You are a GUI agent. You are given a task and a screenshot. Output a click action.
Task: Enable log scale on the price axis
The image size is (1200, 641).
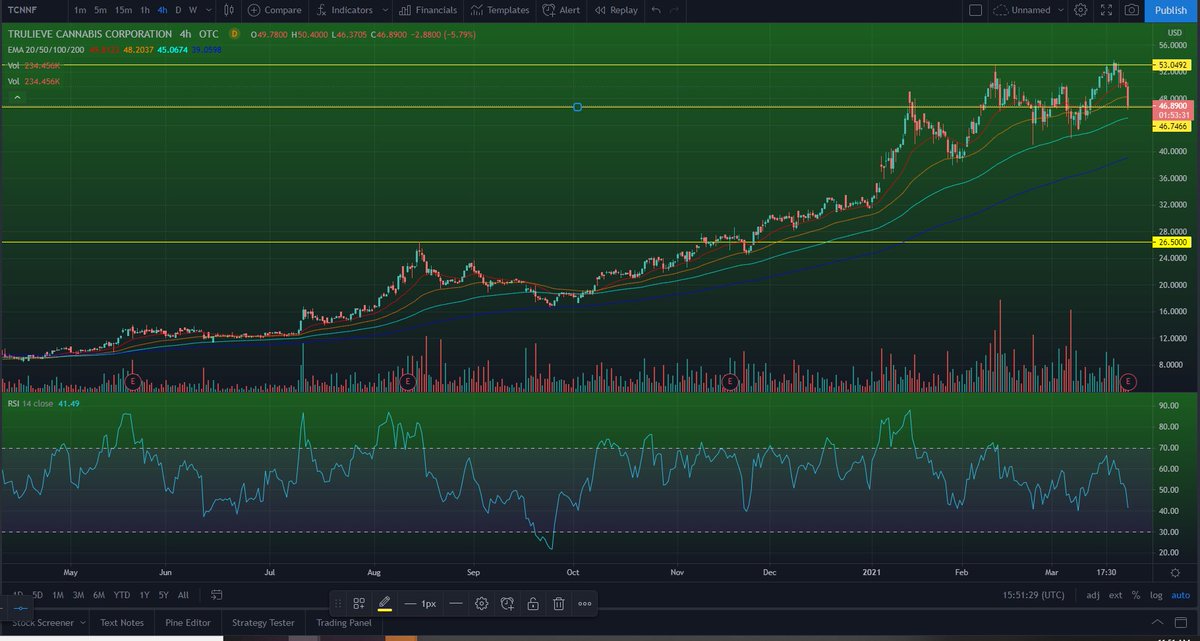click(1155, 595)
